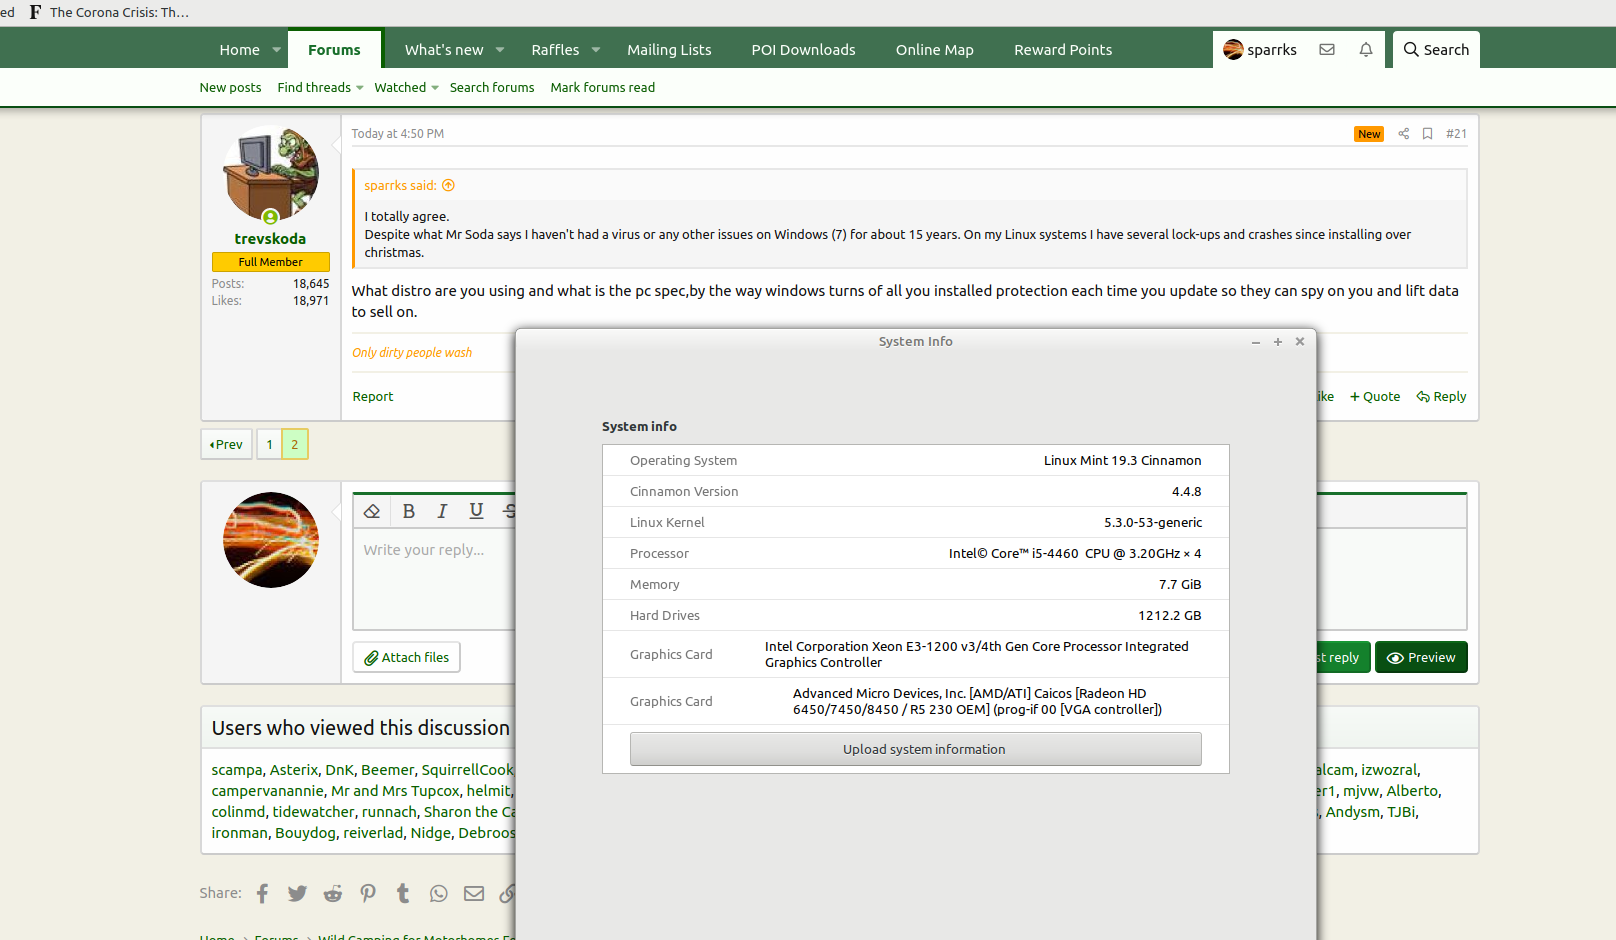The width and height of the screenshot is (1616, 940).
Task: Open izwozral's profile link
Action: click(x=1388, y=770)
